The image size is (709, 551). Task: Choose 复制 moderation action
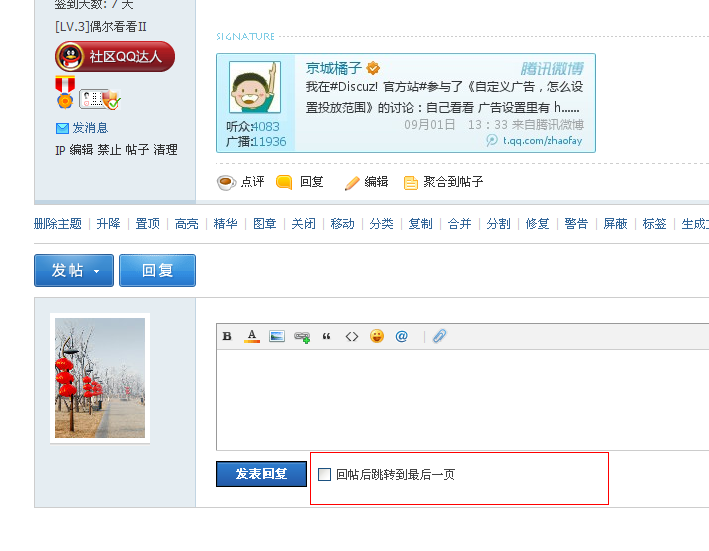coord(421,224)
